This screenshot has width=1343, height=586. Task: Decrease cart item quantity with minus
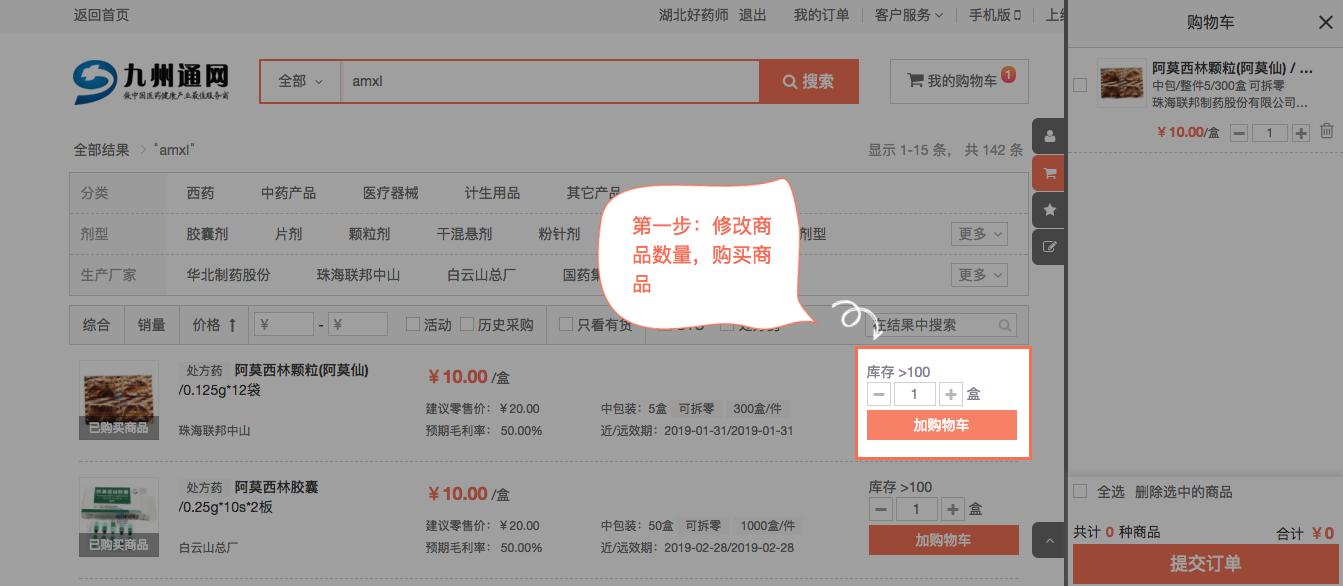[1239, 133]
